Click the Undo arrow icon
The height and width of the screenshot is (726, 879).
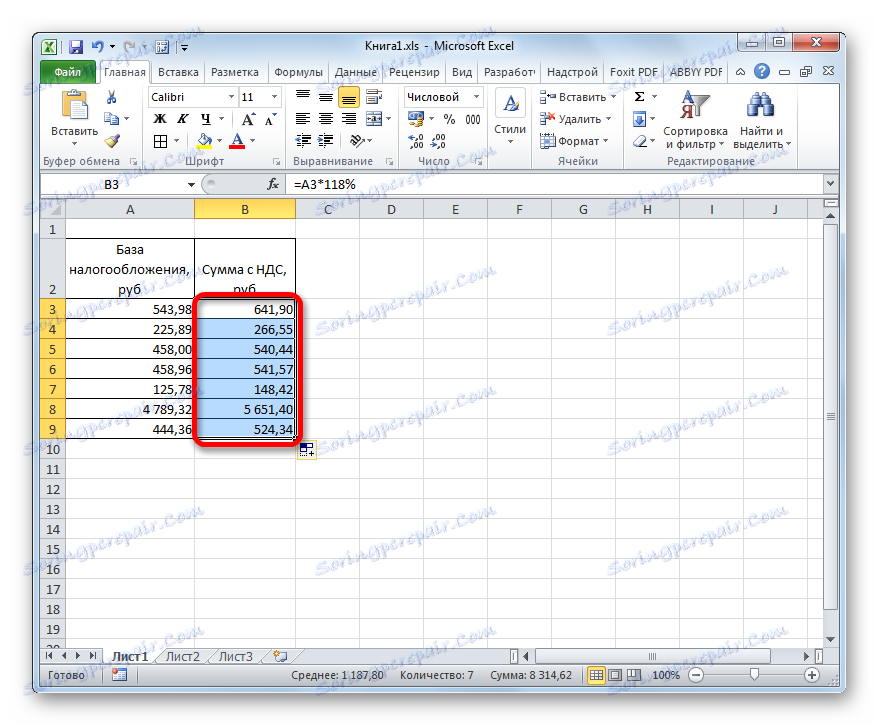pos(98,47)
